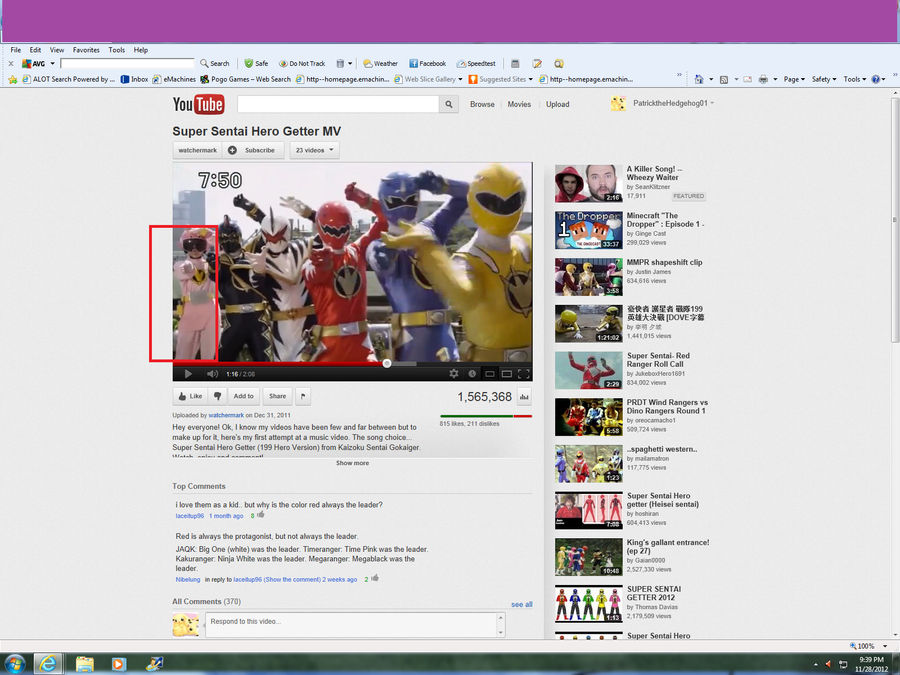Click the YouTube search magnifier button
The width and height of the screenshot is (900, 675).
tap(448, 104)
